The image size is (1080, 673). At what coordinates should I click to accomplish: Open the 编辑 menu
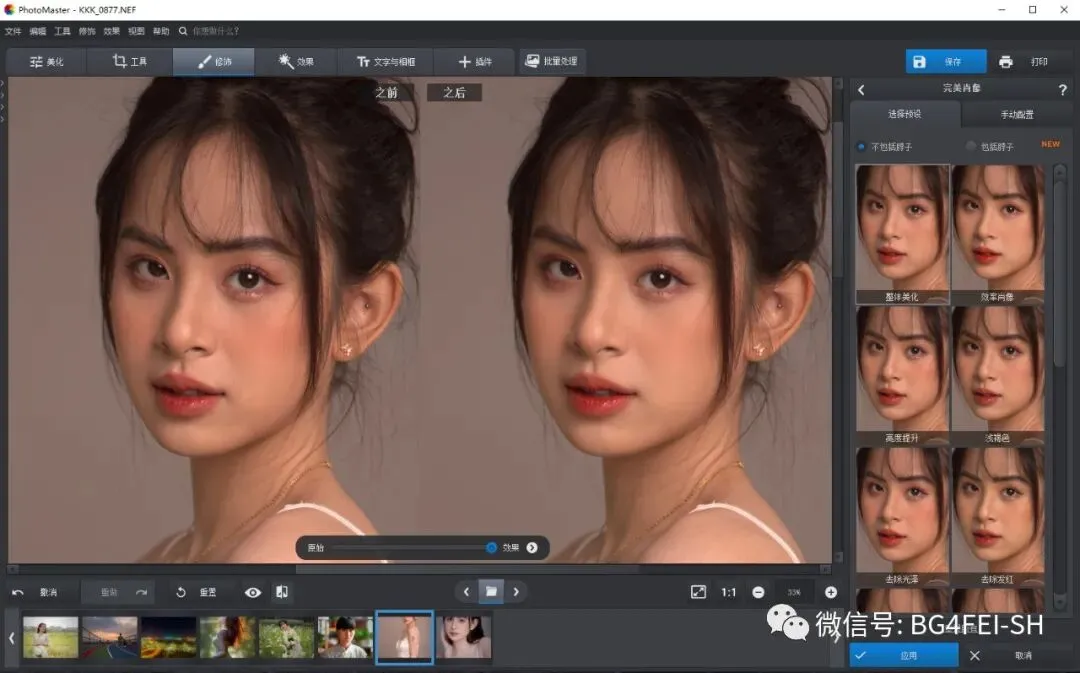(x=38, y=31)
